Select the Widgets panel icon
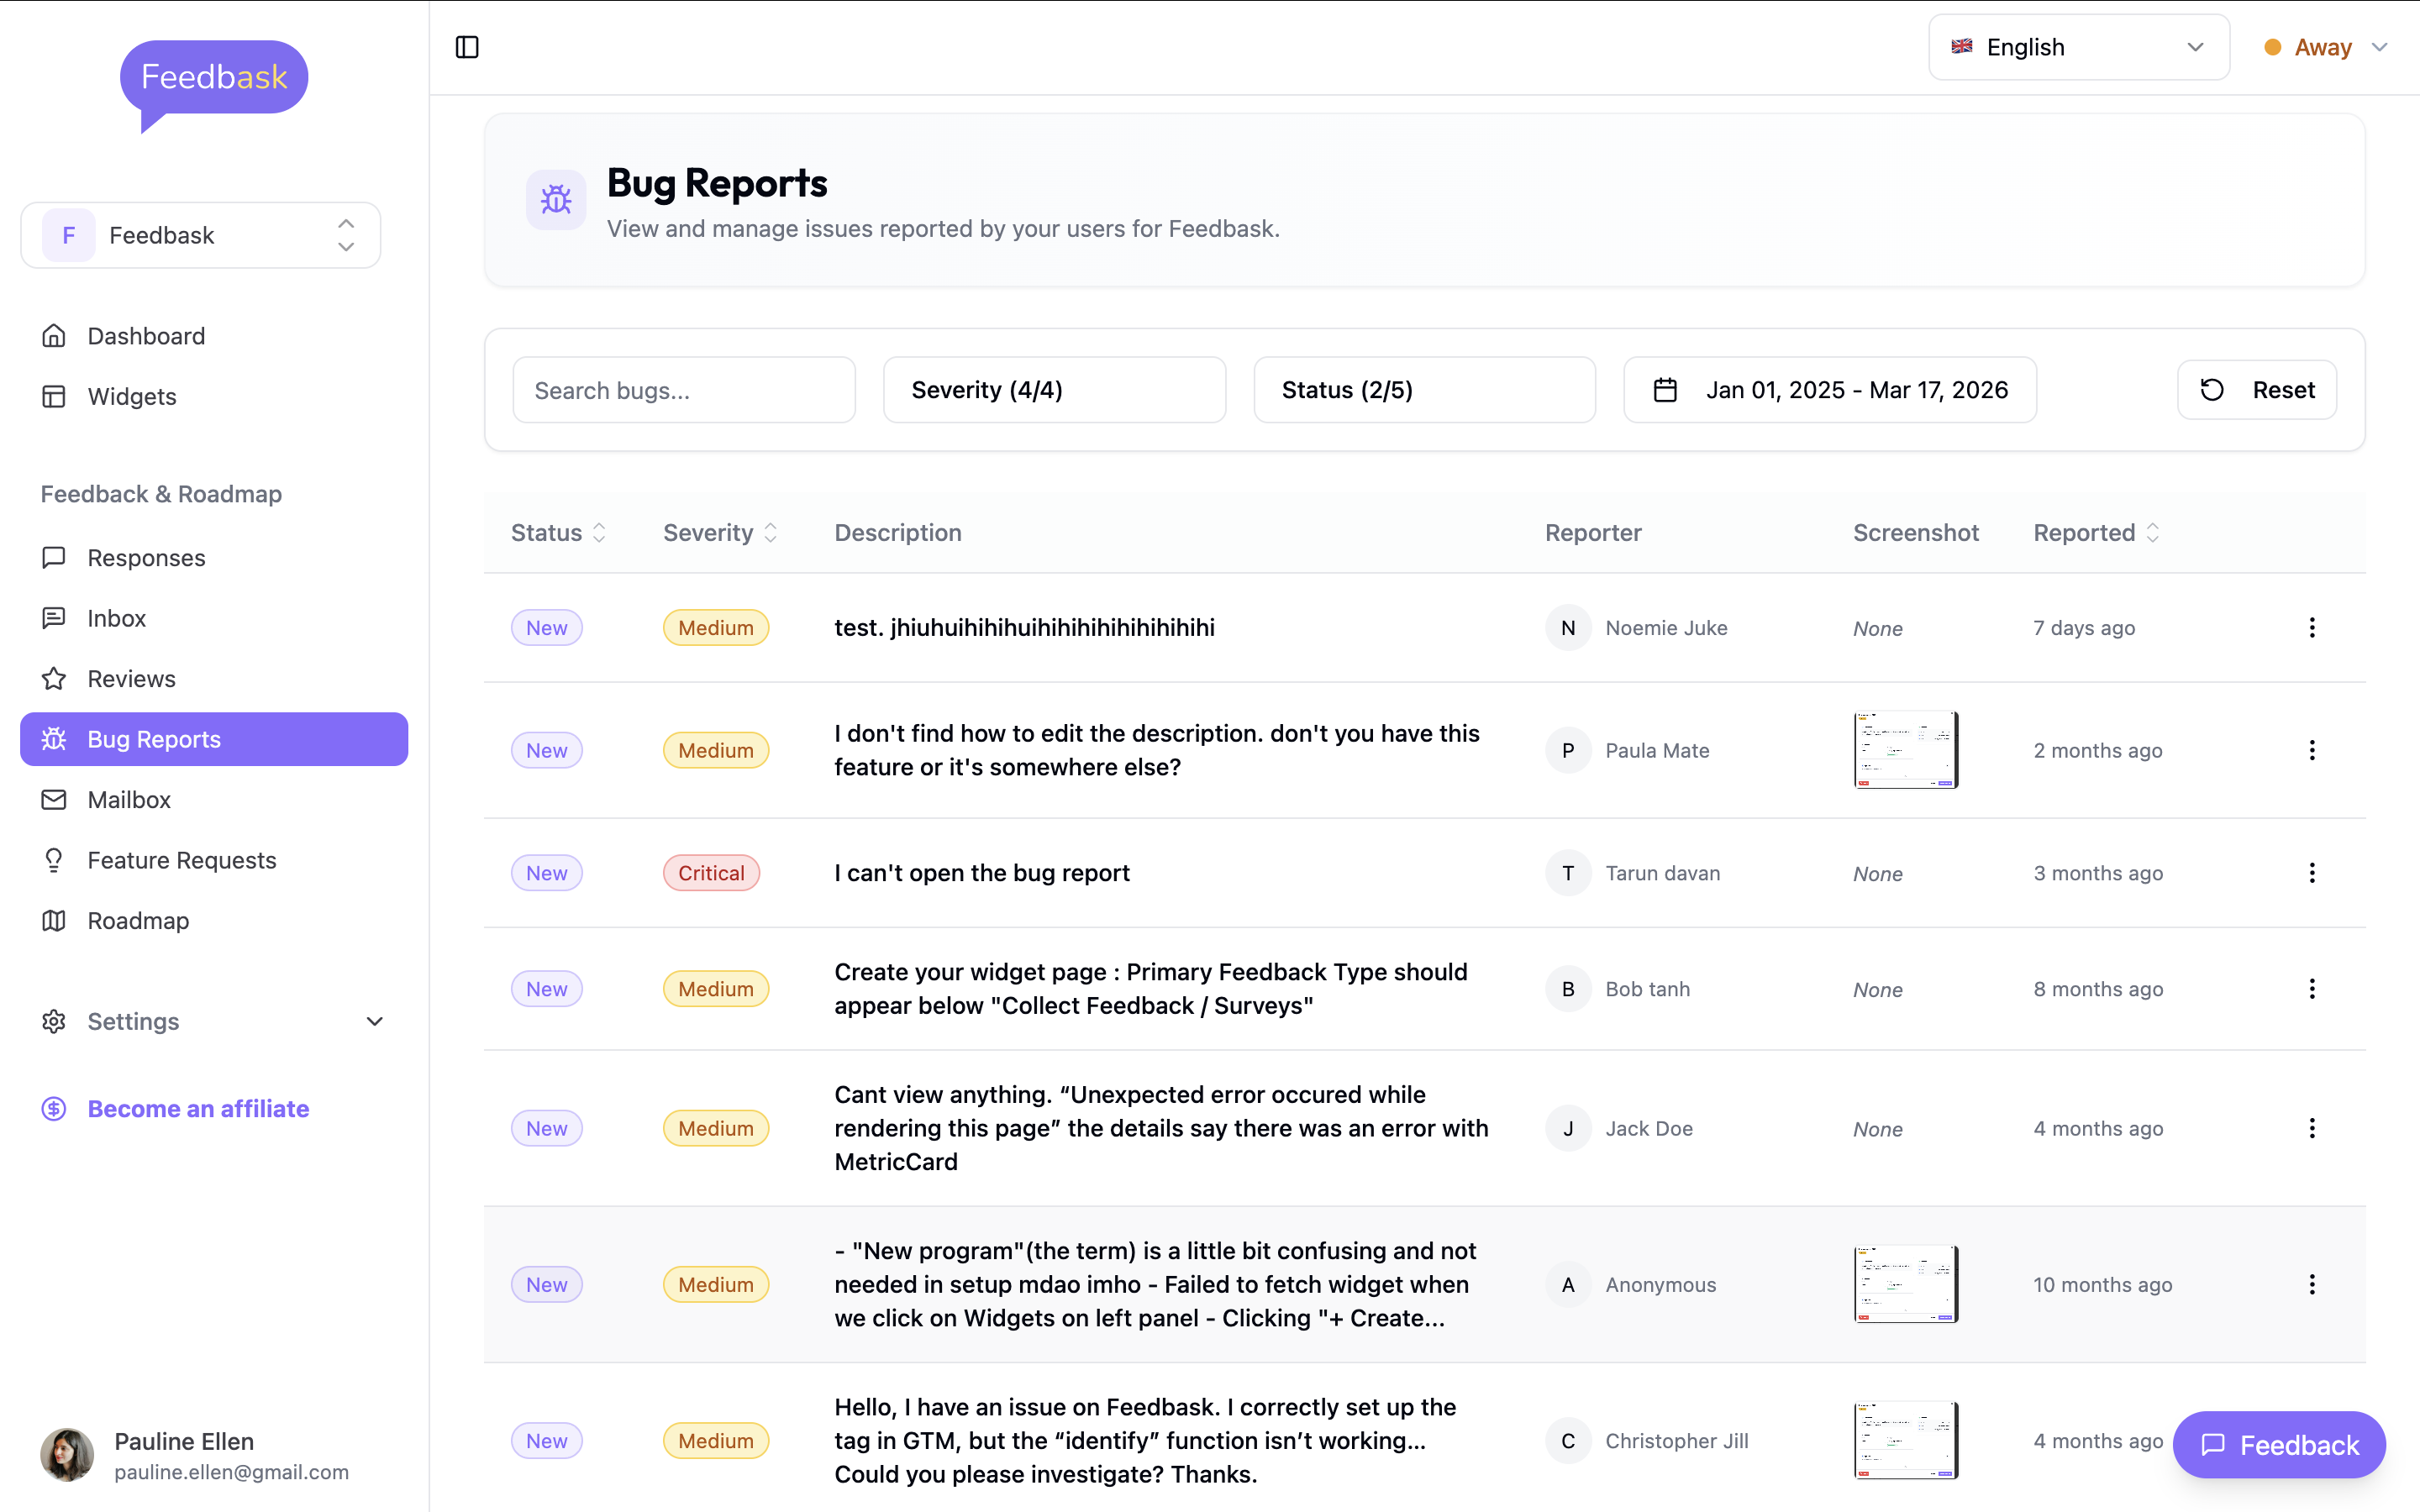This screenshot has width=2420, height=1512. (53, 396)
